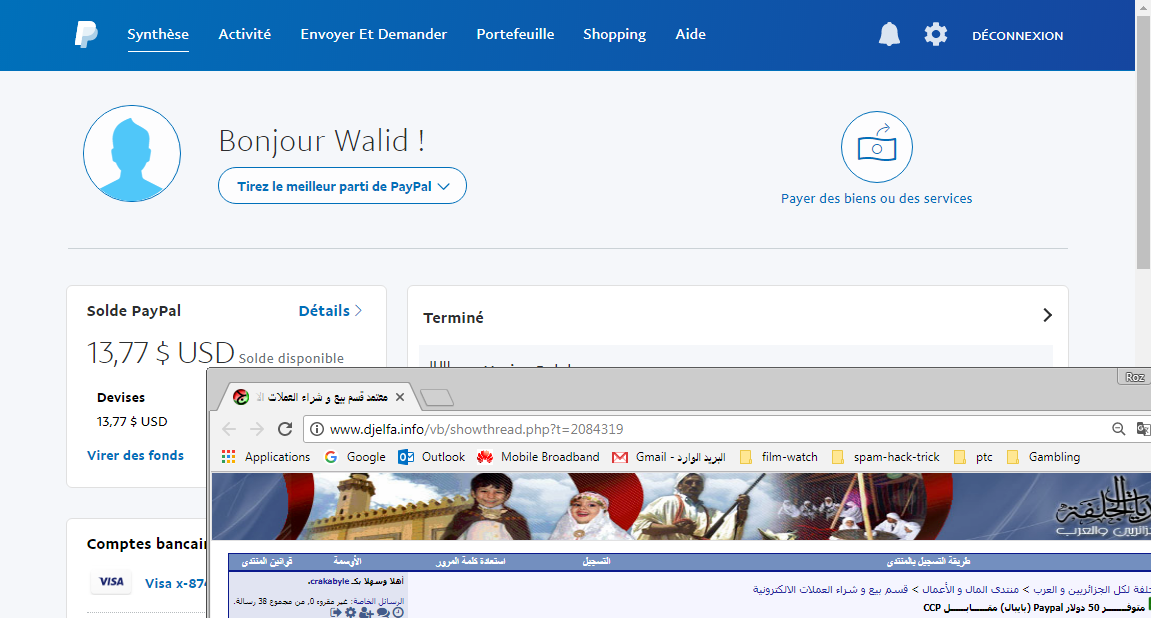Open Envoyer Et Demander
Image resolution: width=1151 pixels, height=618 pixels.
click(374, 34)
